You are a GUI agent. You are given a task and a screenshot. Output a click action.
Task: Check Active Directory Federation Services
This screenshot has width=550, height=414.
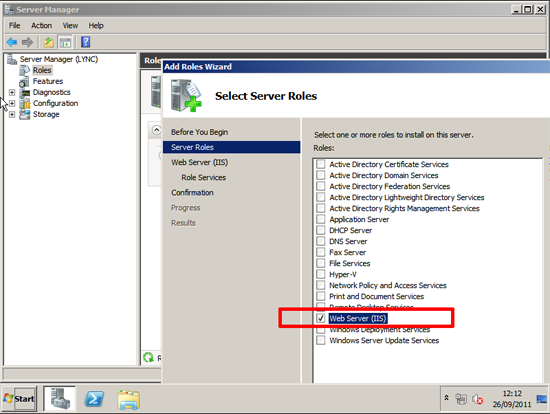click(321, 186)
